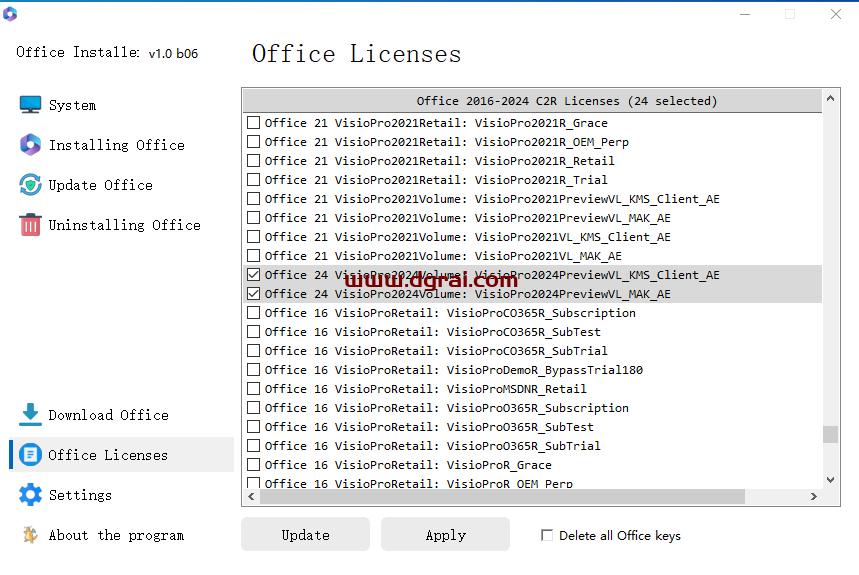The height and width of the screenshot is (575, 859).
Task: Click the horizontal scroll left arrow
Action: click(x=251, y=496)
